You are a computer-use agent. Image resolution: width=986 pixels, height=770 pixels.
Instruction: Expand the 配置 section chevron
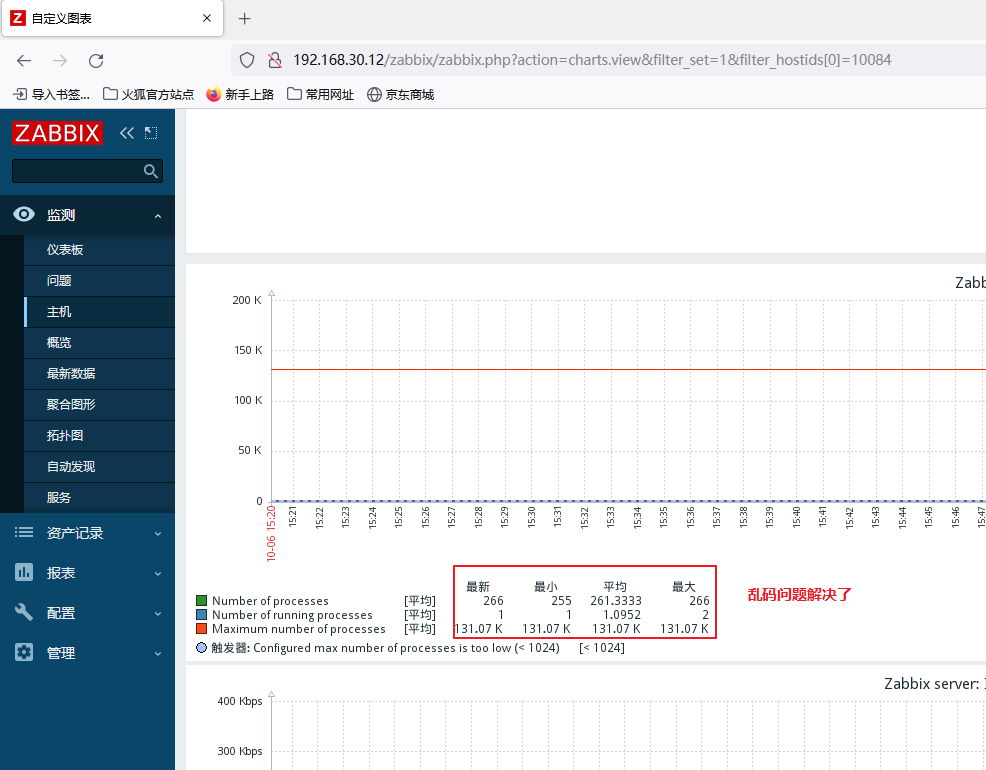158,613
